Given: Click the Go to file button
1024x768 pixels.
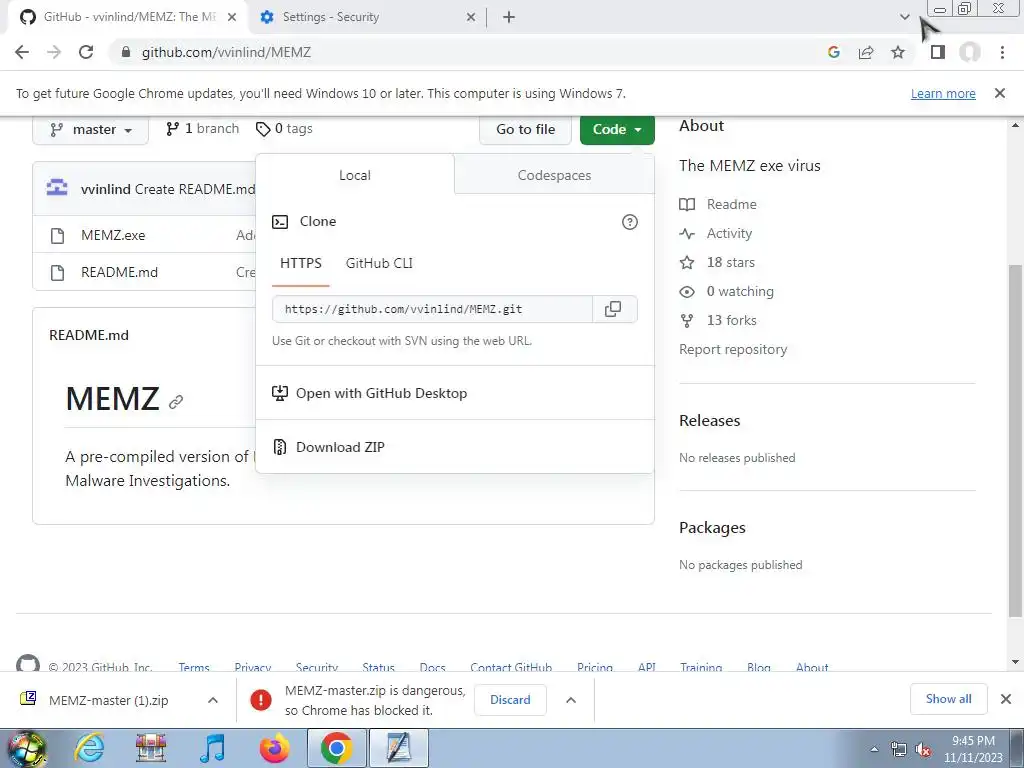Looking at the screenshot, I should coord(526,129).
